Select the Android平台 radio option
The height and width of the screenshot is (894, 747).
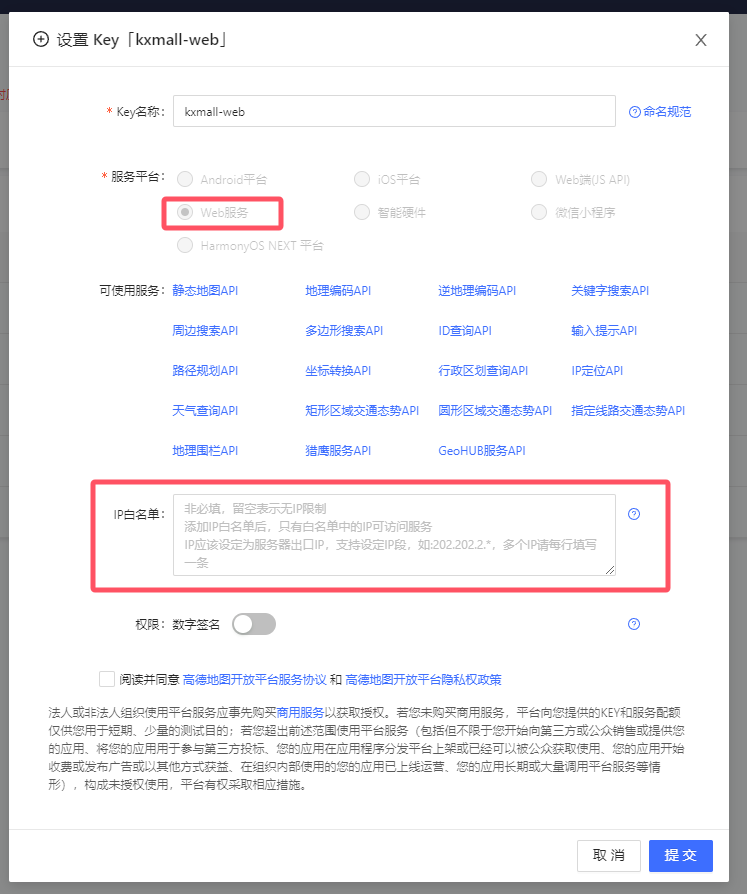(x=185, y=180)
